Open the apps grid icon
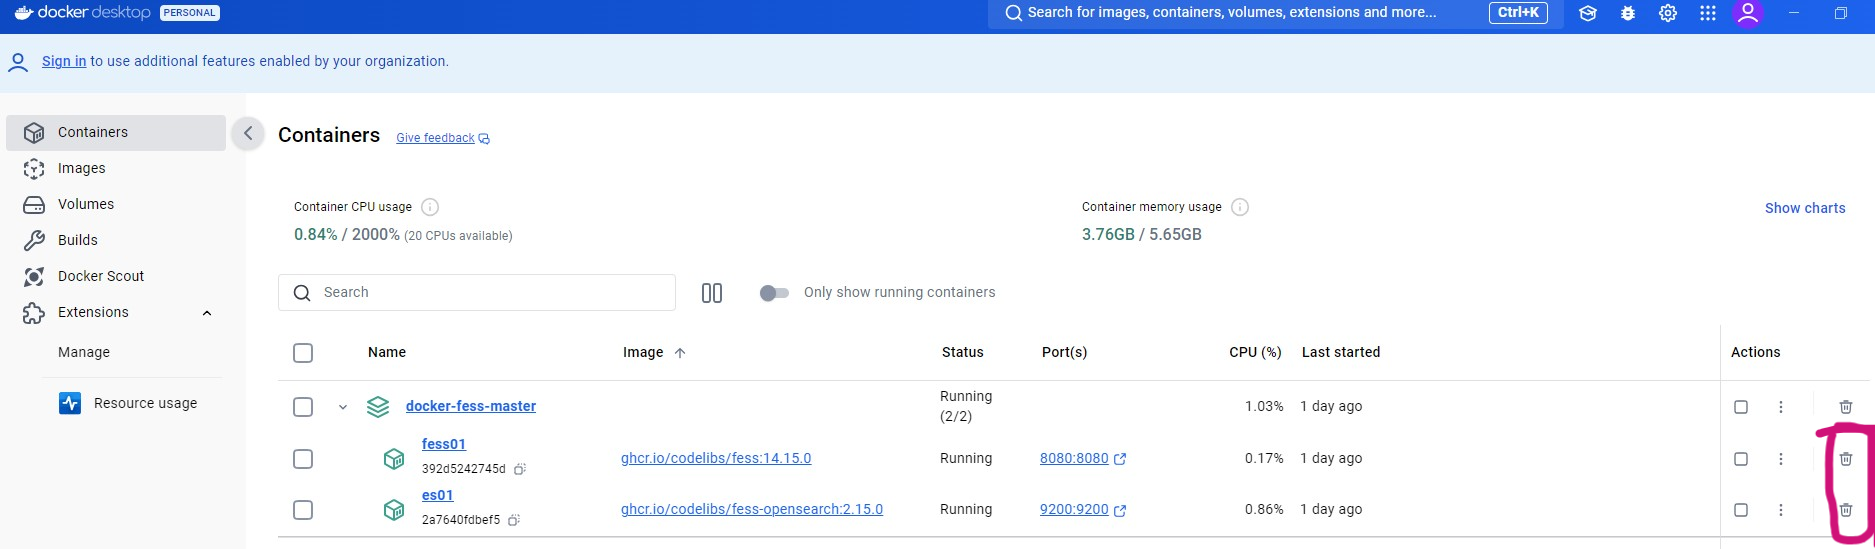This screenshot has height=549, width=1875. pos(1708,13)
